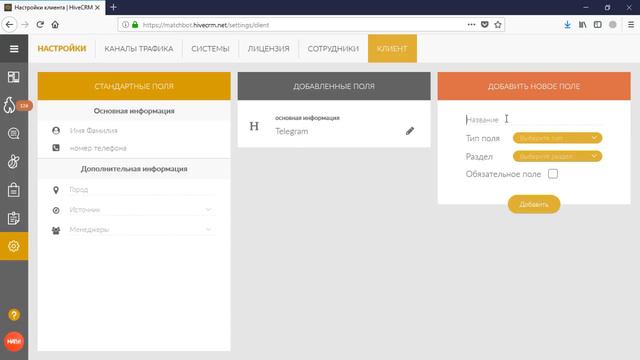Edit the Telegram field with pencil icon
Image resolution: width=640 pixels, height=360 pixels.
(410, 131)
